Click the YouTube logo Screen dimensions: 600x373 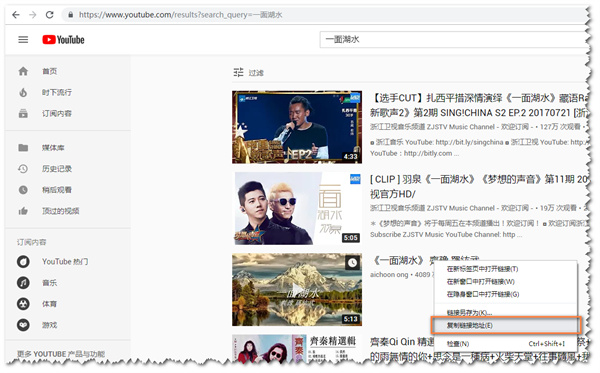pos(63,39)
